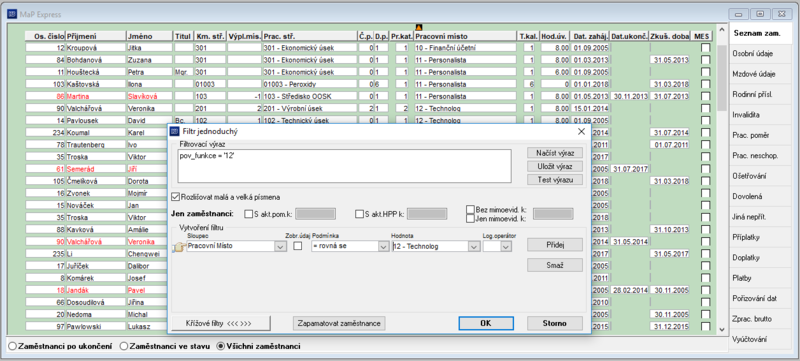
Task: Click the Křížové filtry button
Action: coord(221,323)
